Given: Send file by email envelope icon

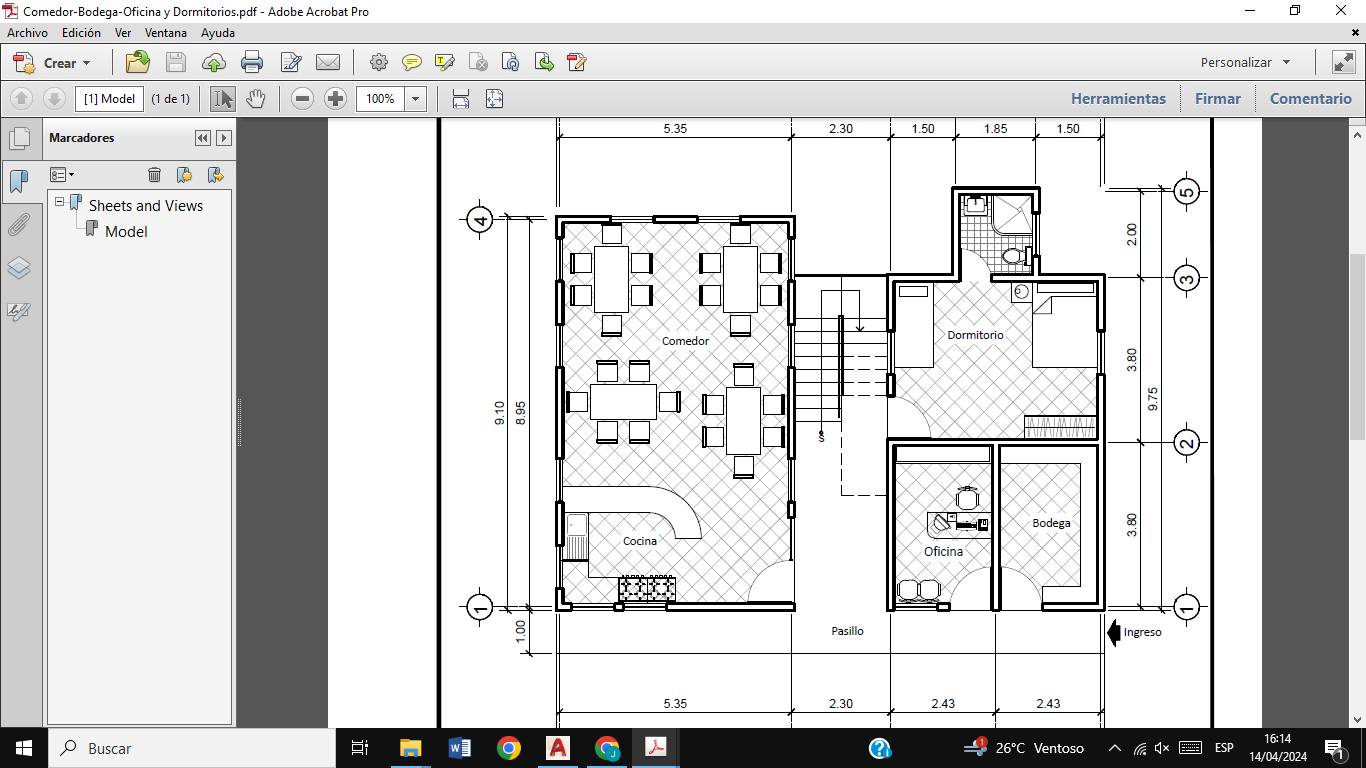Looking at the screenshot, I should click(x=328, y=63).
